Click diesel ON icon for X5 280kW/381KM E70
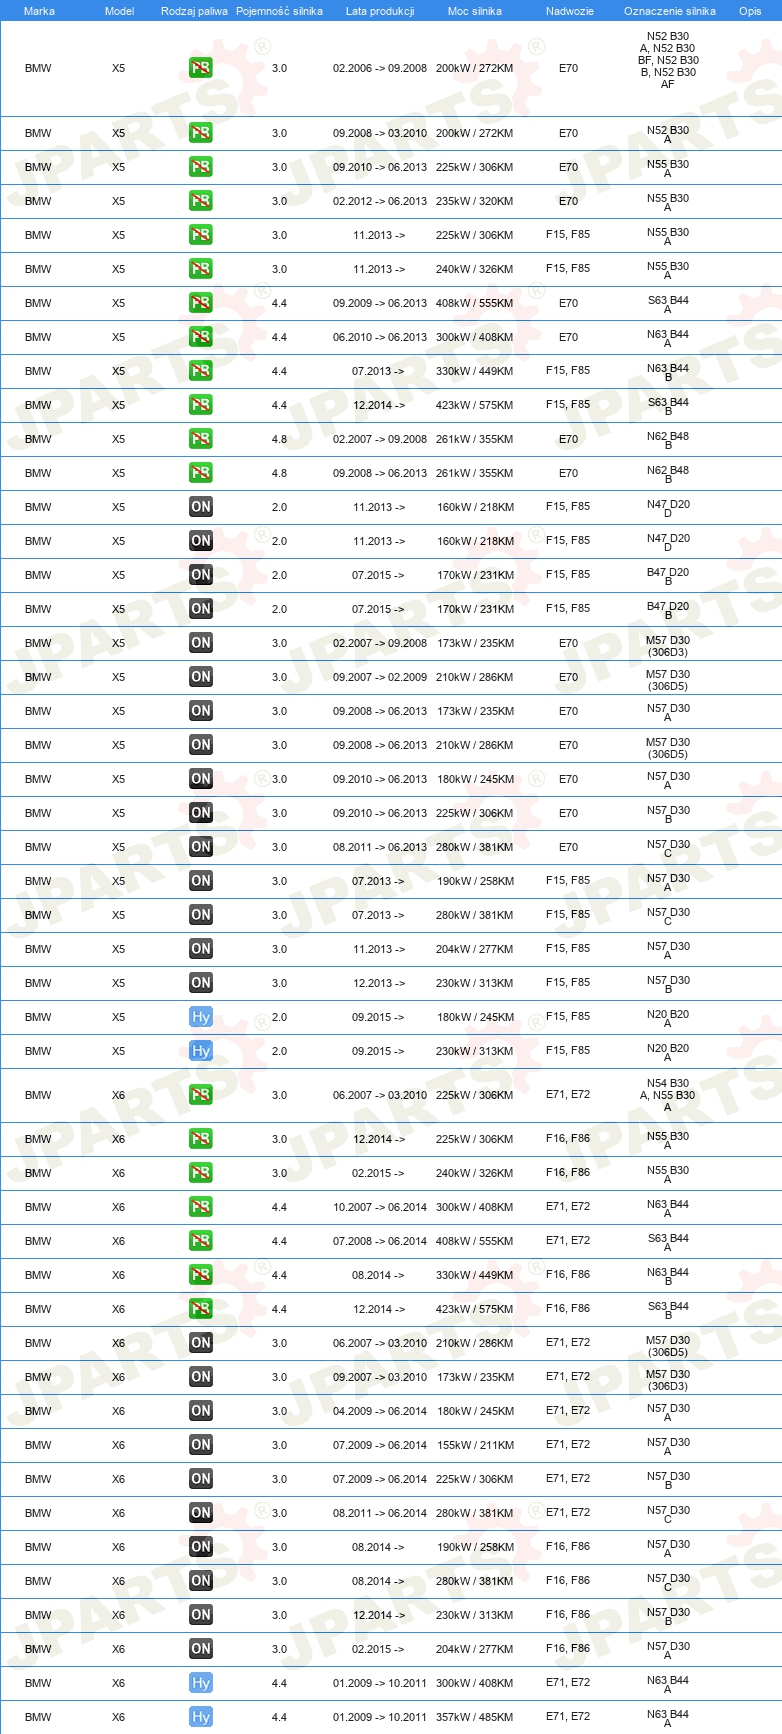782x1734 pixels. (201, 847)
